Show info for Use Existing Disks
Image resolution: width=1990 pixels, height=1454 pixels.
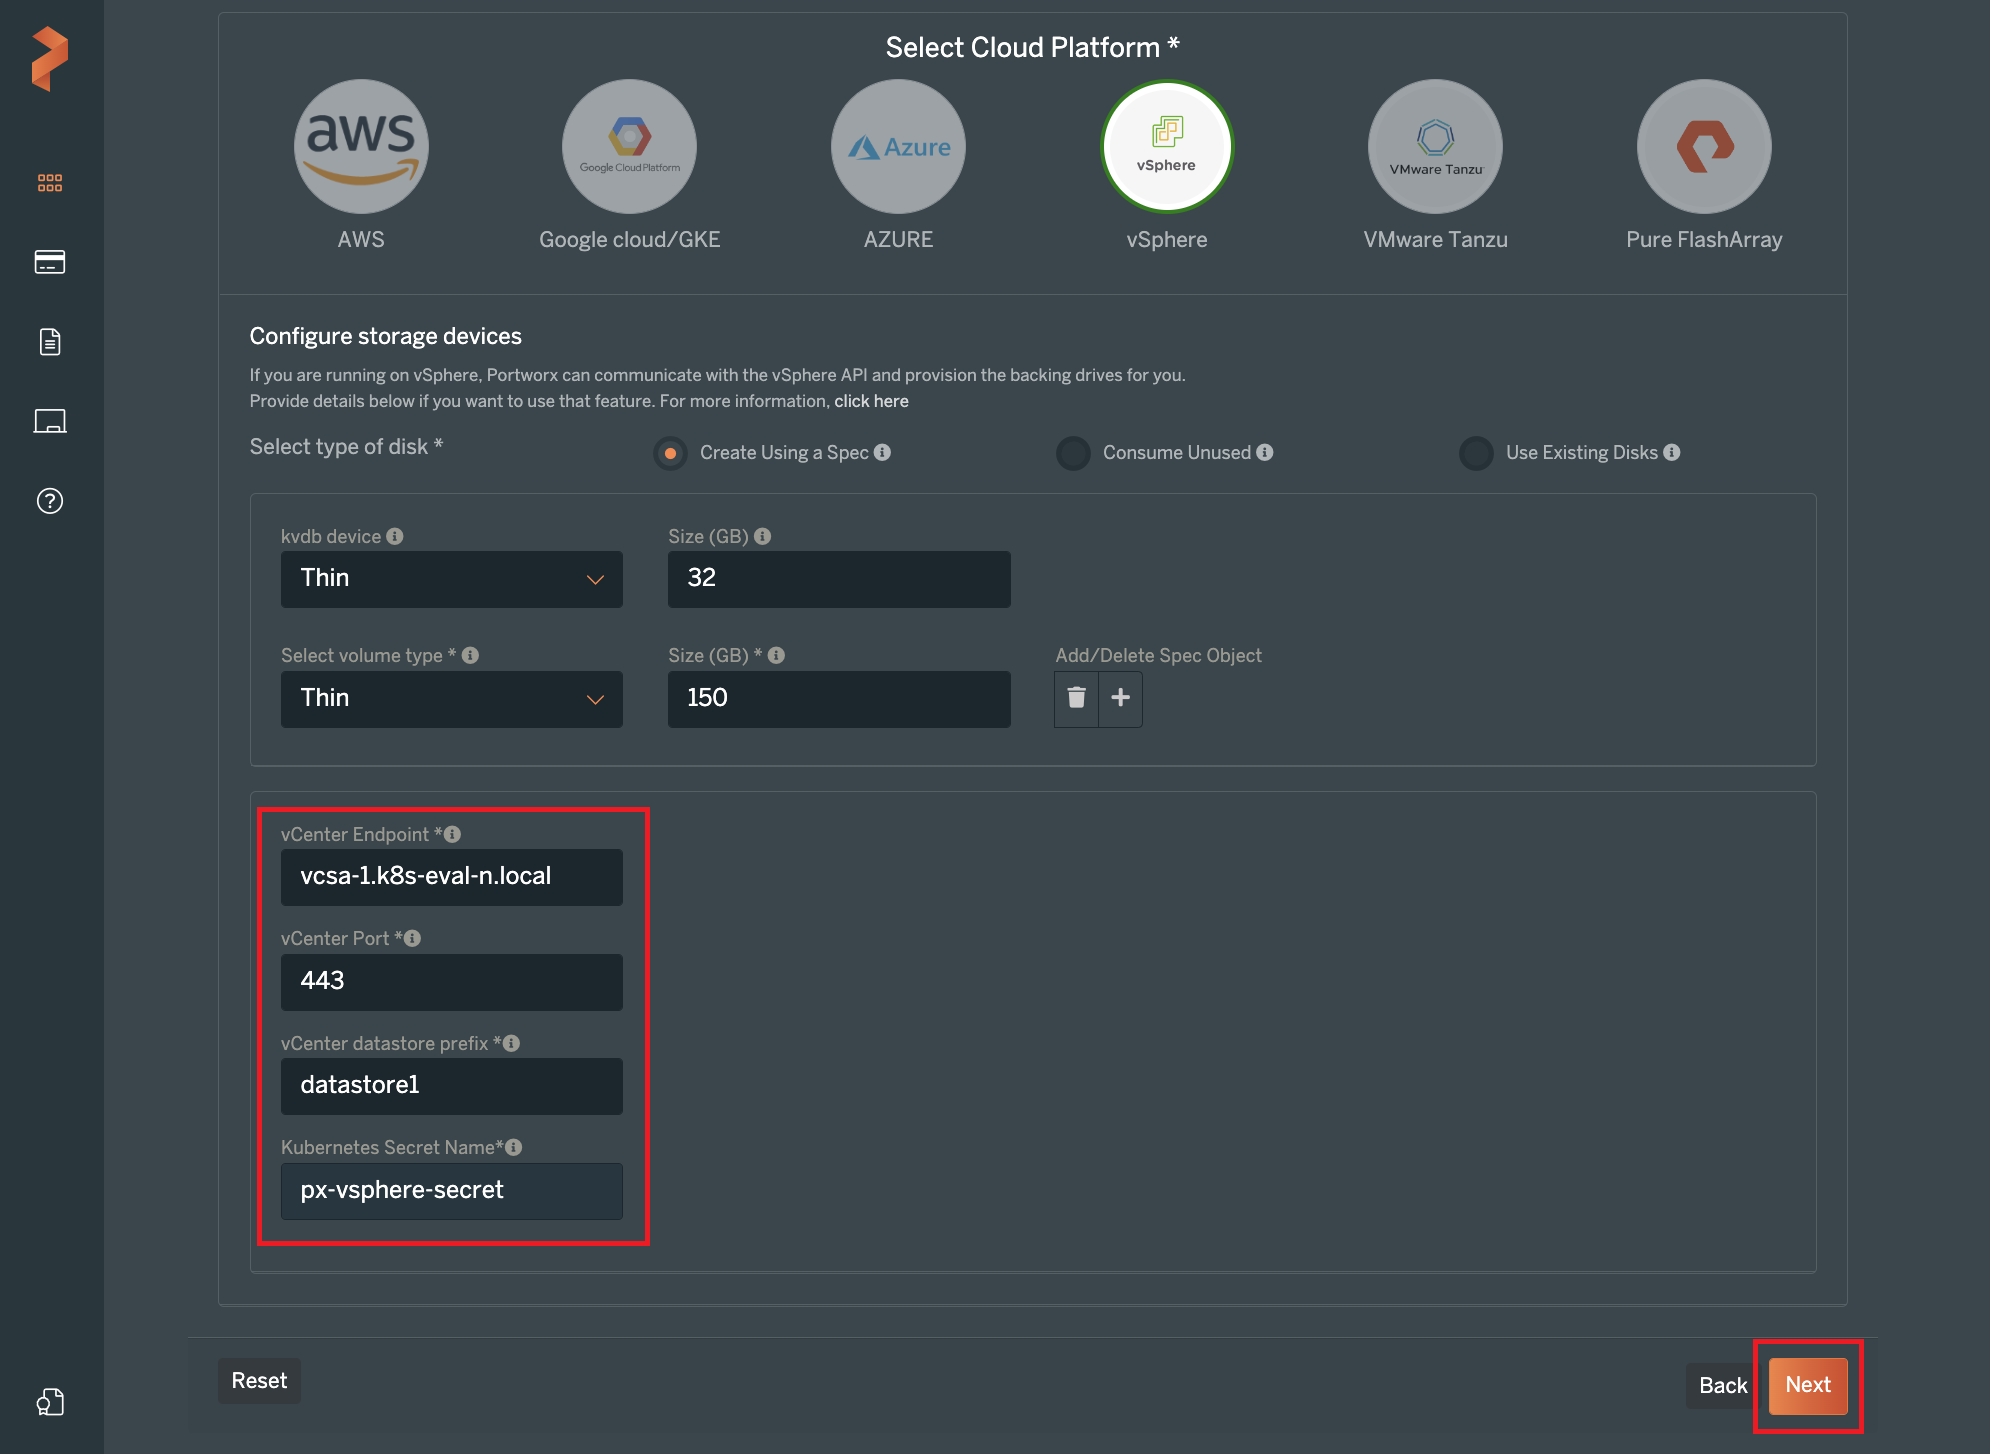[x=1672, y=452]
